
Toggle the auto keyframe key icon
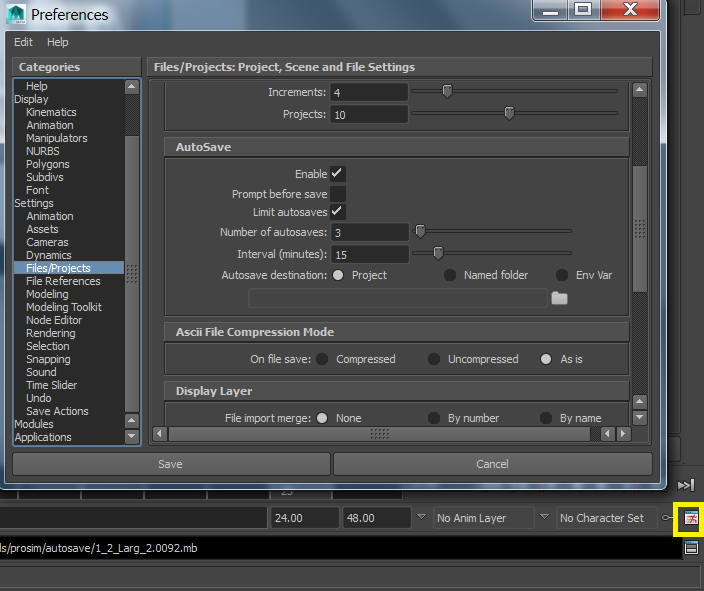coord(667,518)
